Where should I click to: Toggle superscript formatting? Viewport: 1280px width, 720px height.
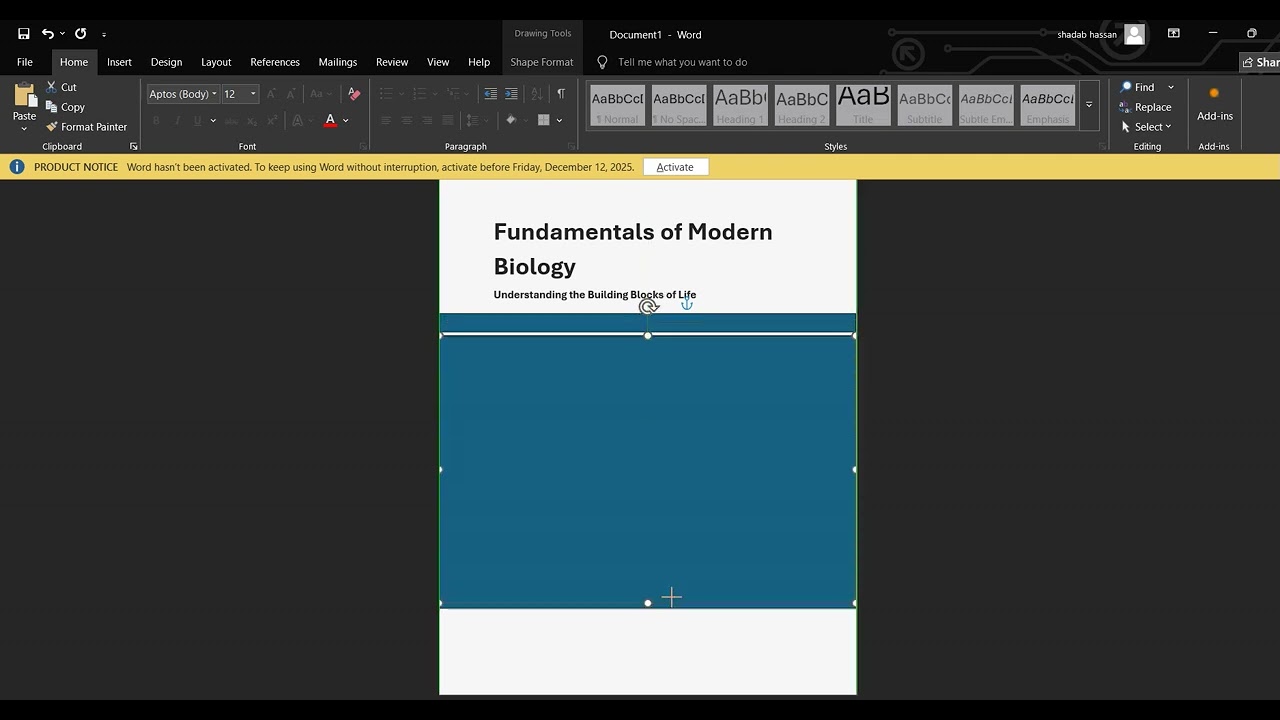click(272, 120)
